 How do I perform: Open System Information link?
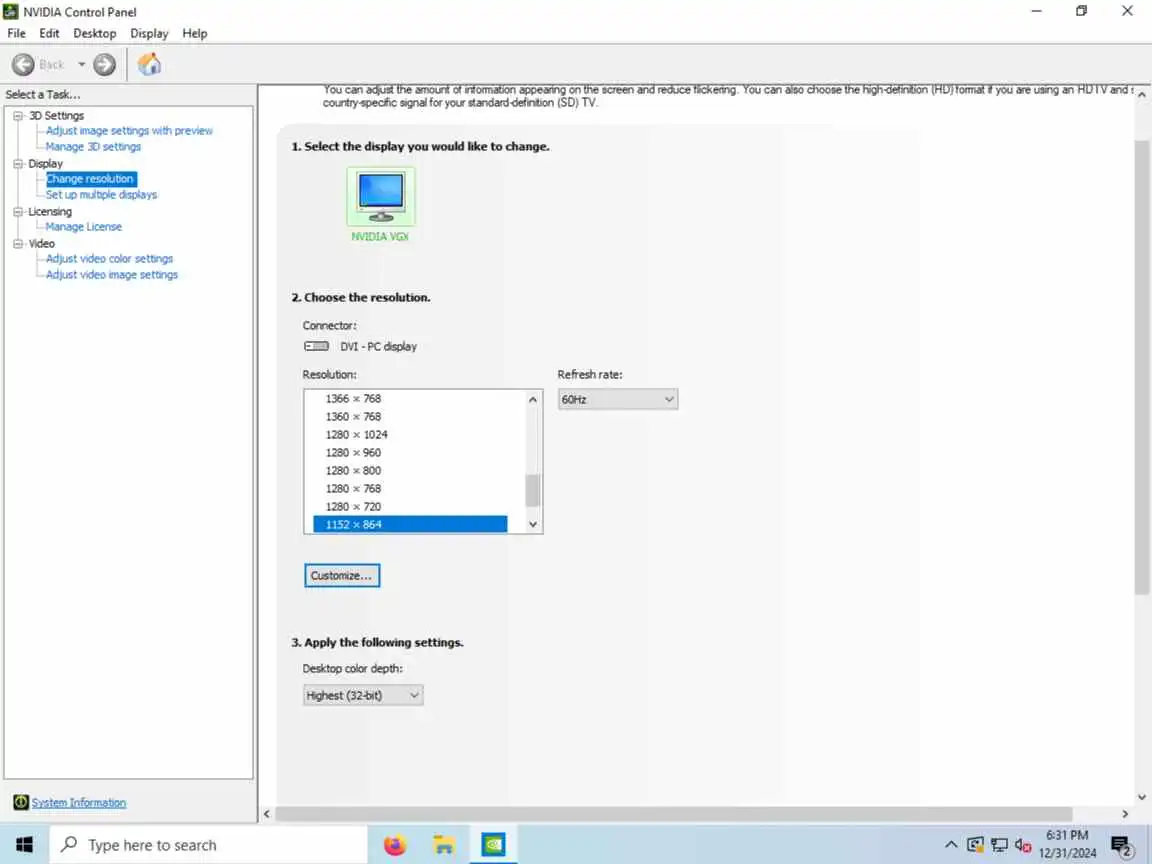[x=79, y=803]
